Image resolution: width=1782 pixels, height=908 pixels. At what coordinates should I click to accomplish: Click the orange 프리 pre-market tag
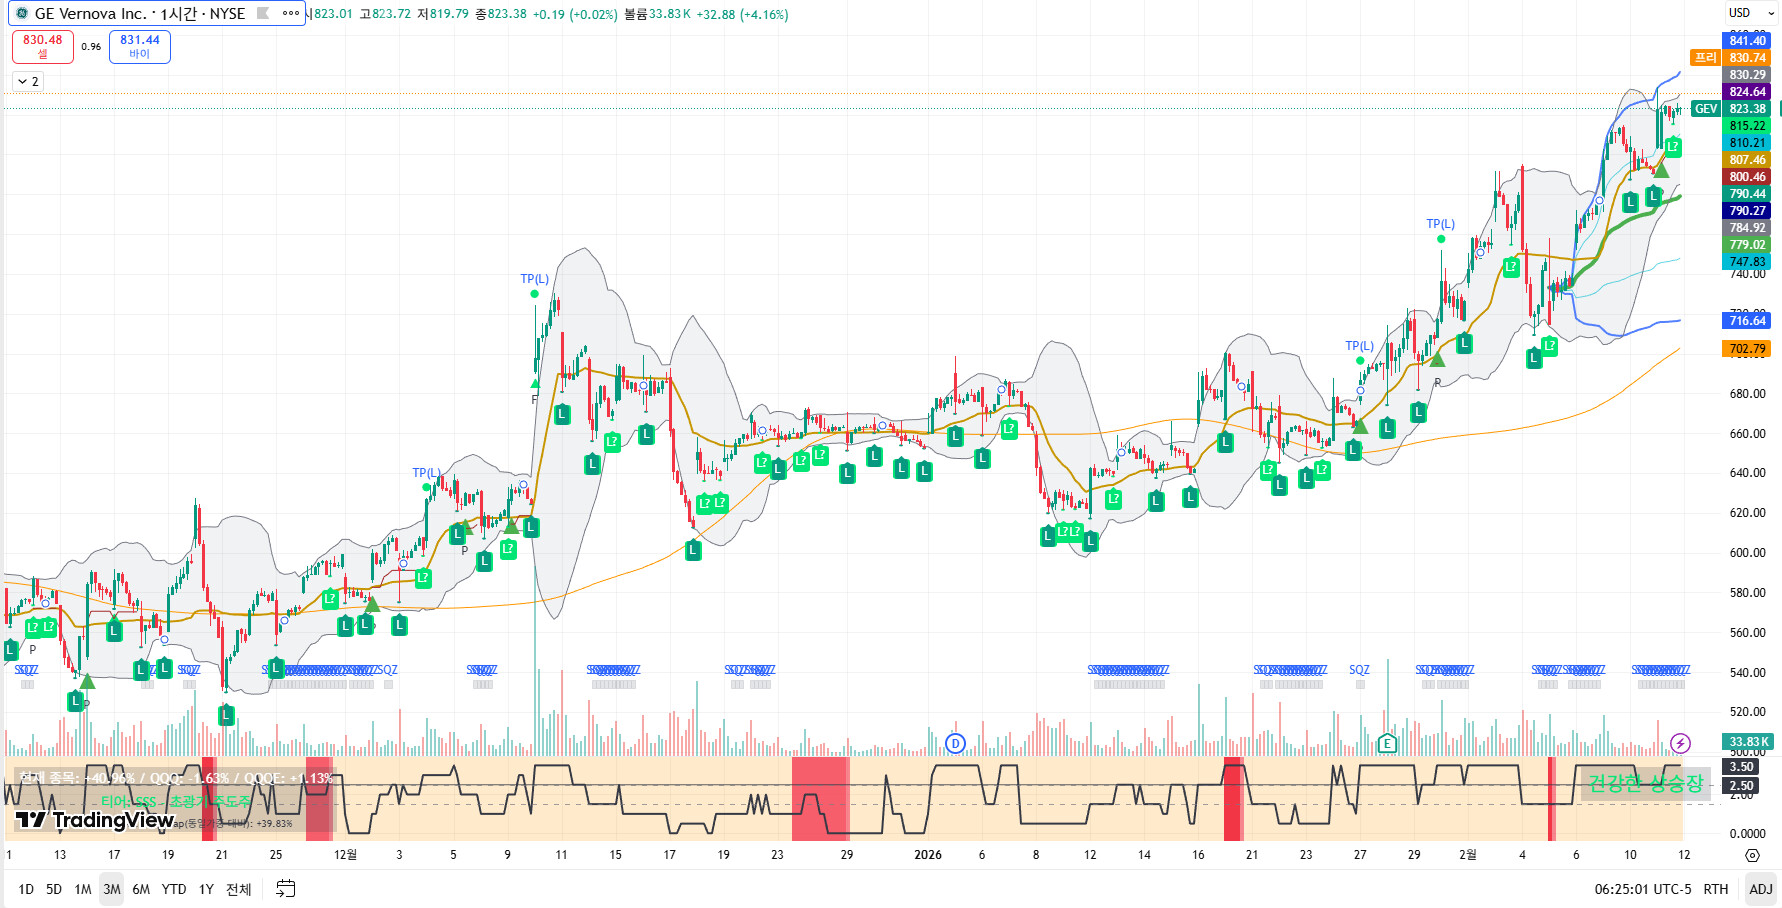coord(1705,58)
